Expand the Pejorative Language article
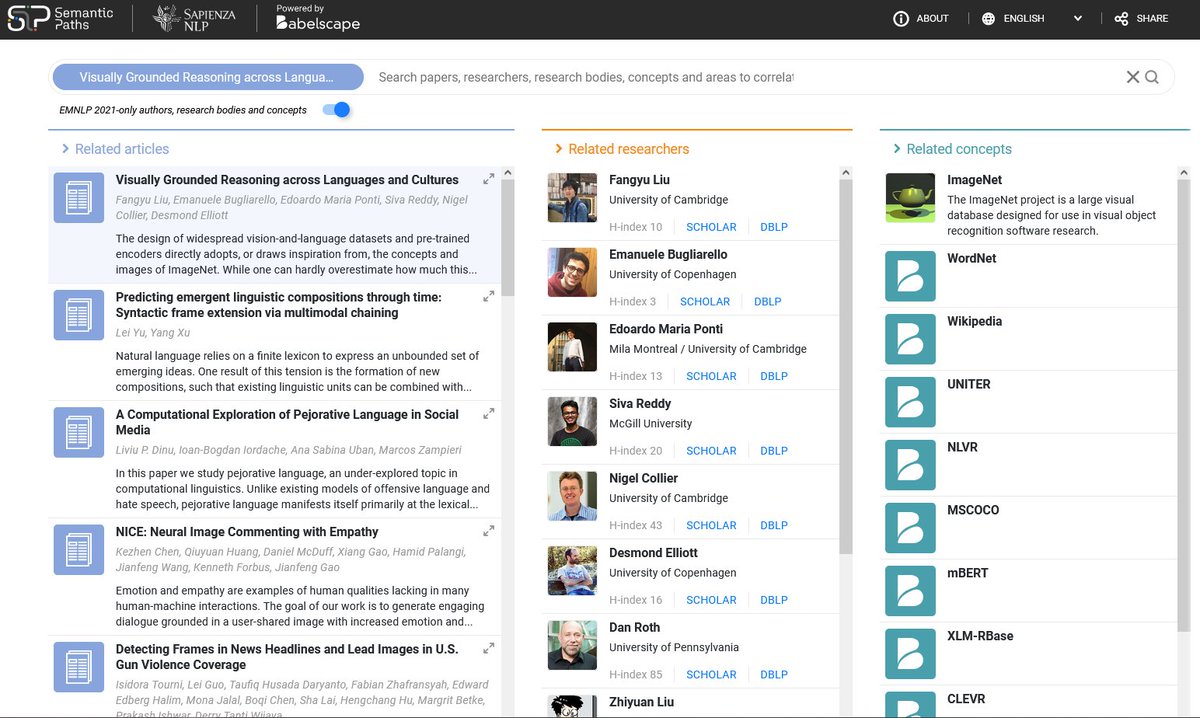This screenshot has height=718, width=1200. tap(489, 414)
